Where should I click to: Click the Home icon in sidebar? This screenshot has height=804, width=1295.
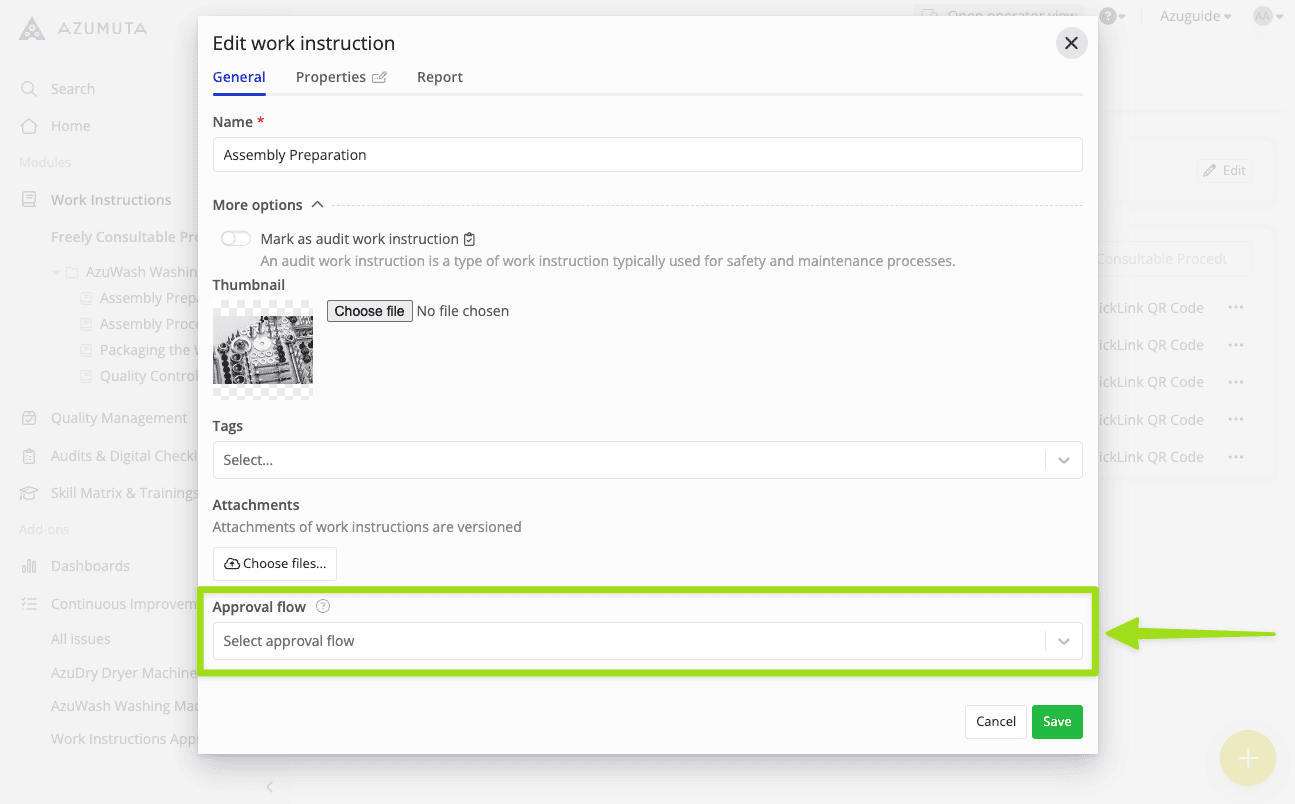click(29, 126)
